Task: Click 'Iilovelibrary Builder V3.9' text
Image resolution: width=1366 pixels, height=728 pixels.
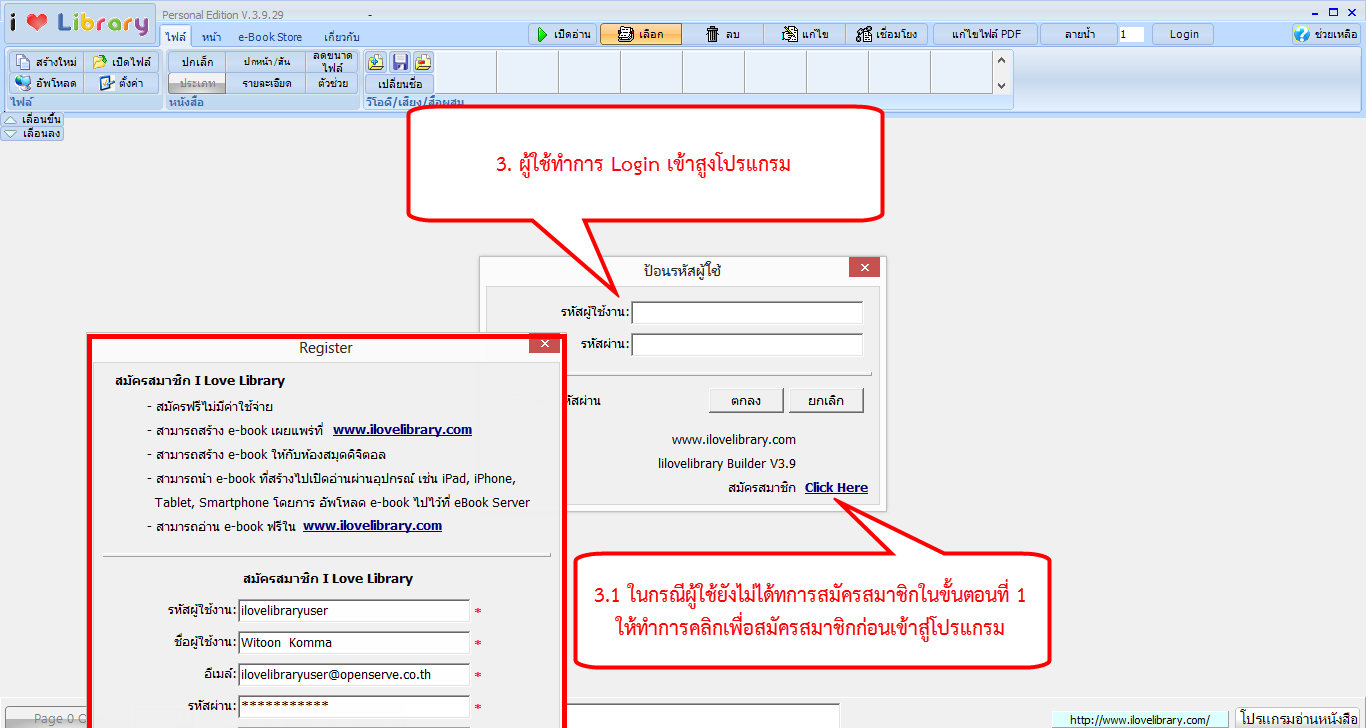Action: pos(727,464)
